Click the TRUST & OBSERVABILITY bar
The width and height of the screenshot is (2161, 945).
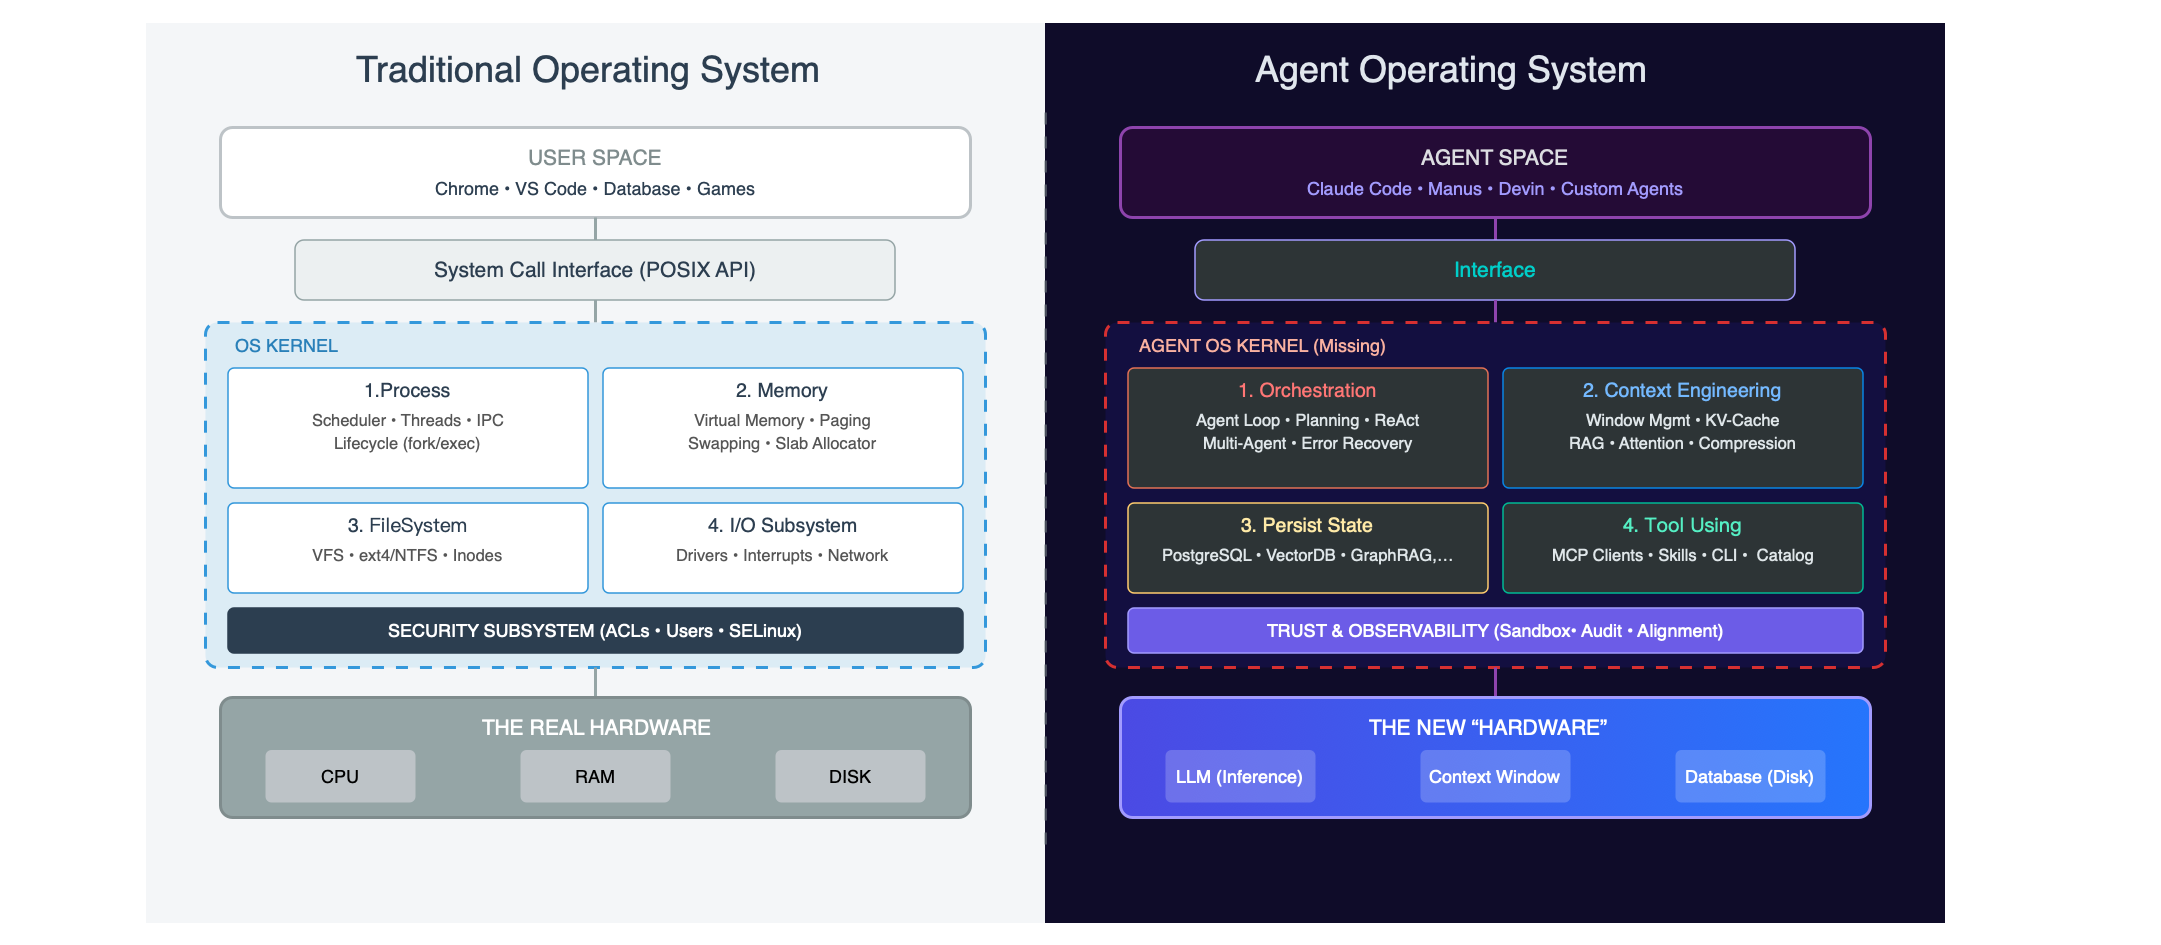(x=1495, y=631)
